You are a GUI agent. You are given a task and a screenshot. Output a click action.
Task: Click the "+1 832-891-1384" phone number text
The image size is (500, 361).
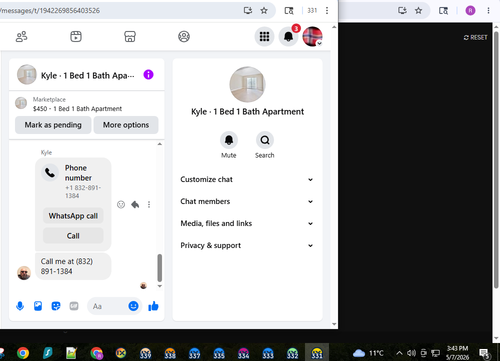[83, 192]
